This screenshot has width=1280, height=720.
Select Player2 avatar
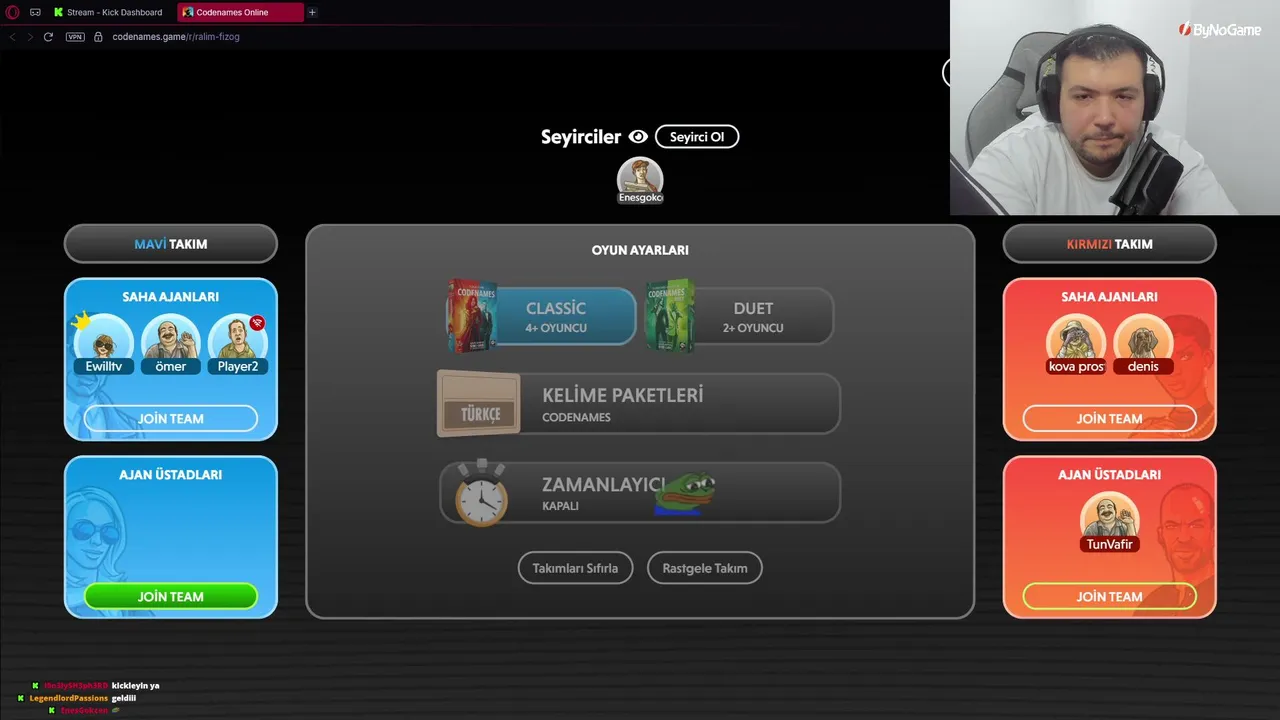[x=238, y=345]
